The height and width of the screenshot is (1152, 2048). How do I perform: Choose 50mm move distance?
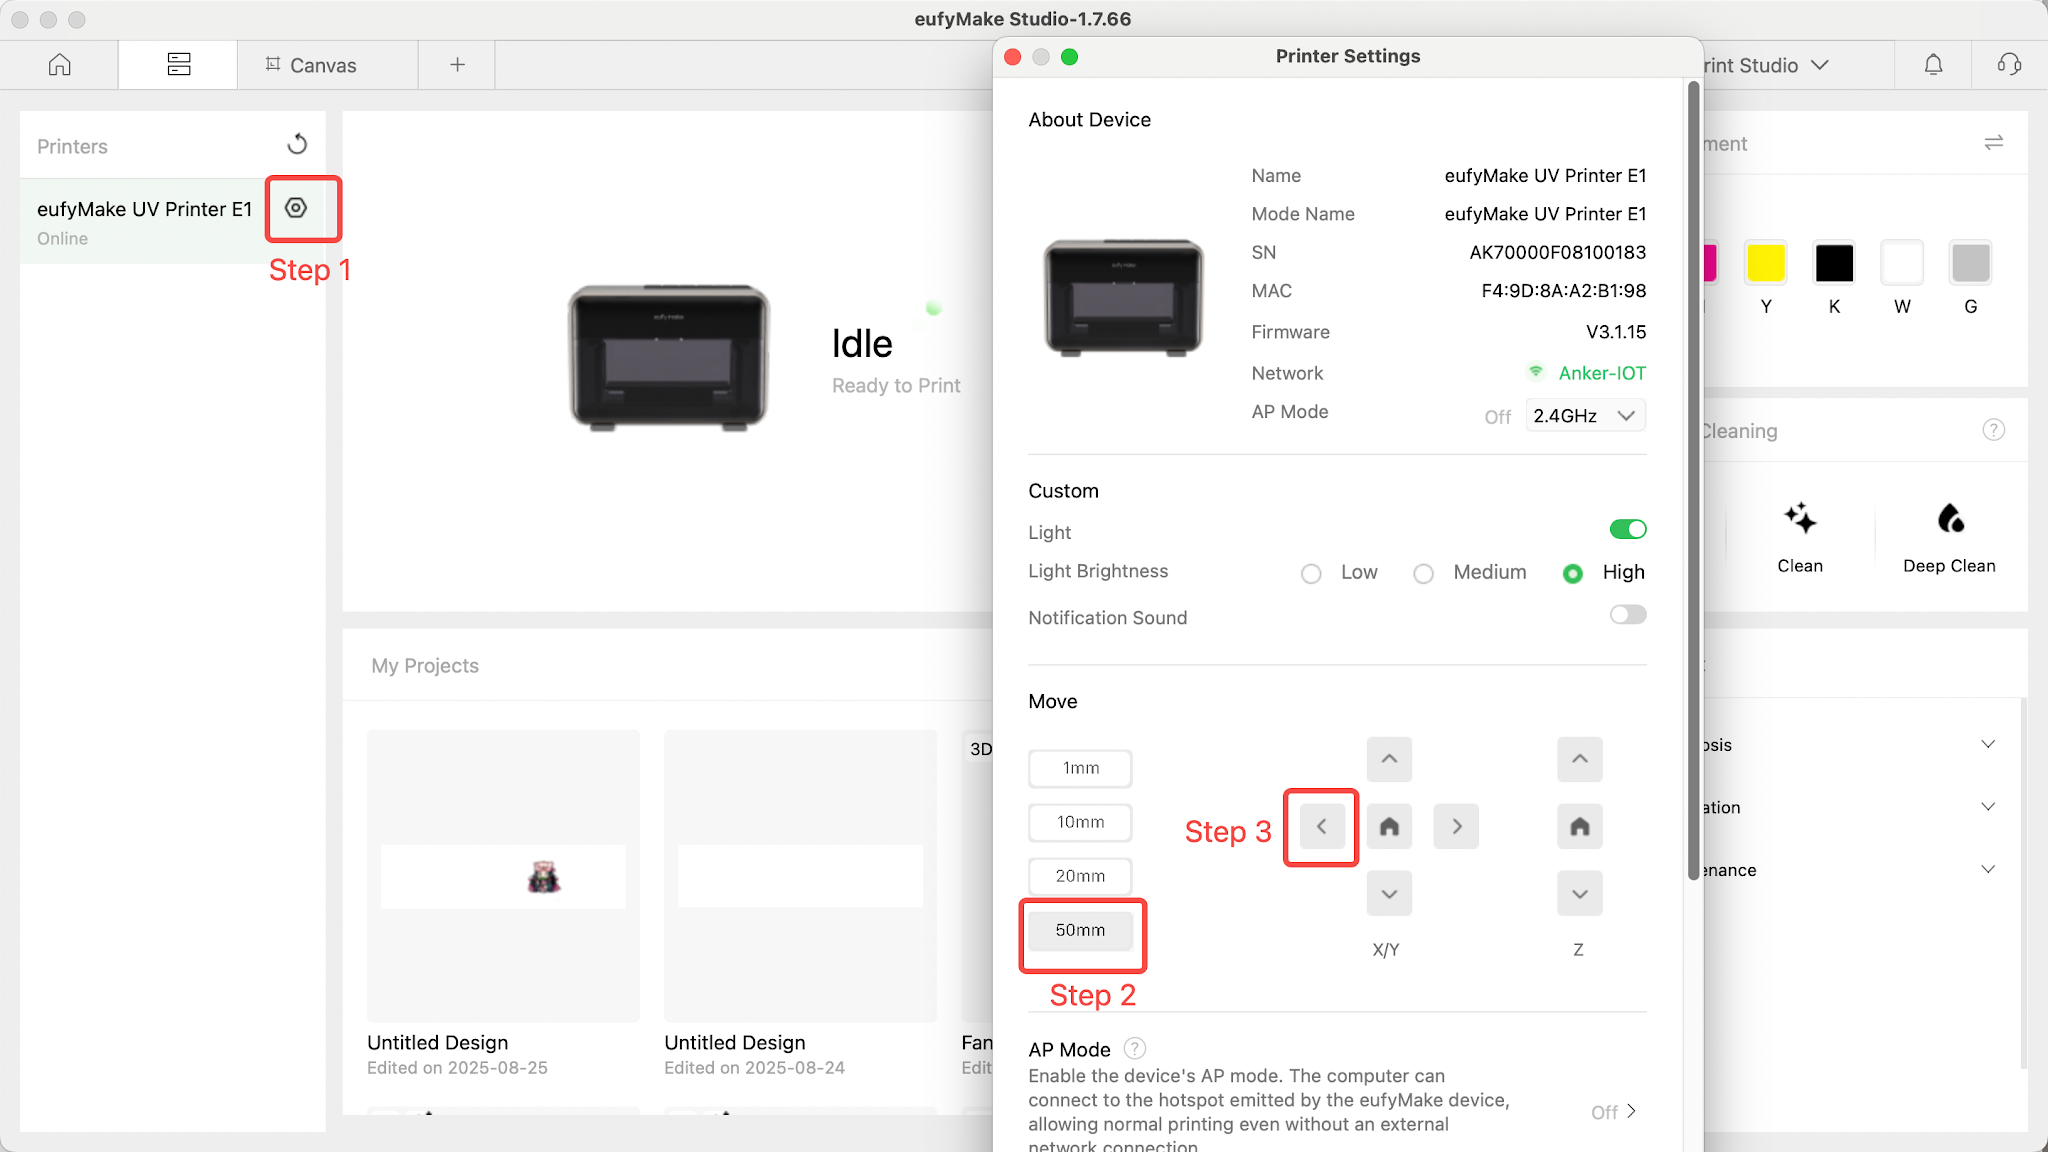coord(1080,930)
